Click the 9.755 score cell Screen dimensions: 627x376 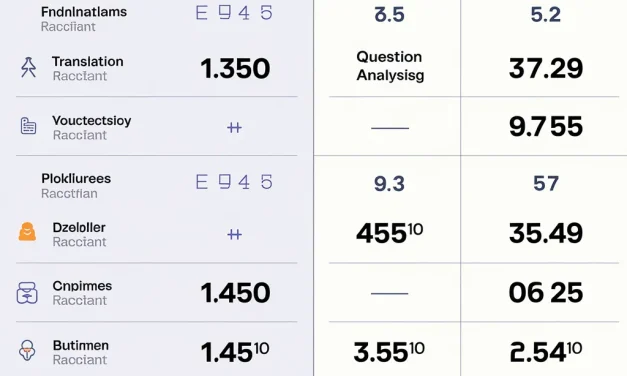[546, 126]
